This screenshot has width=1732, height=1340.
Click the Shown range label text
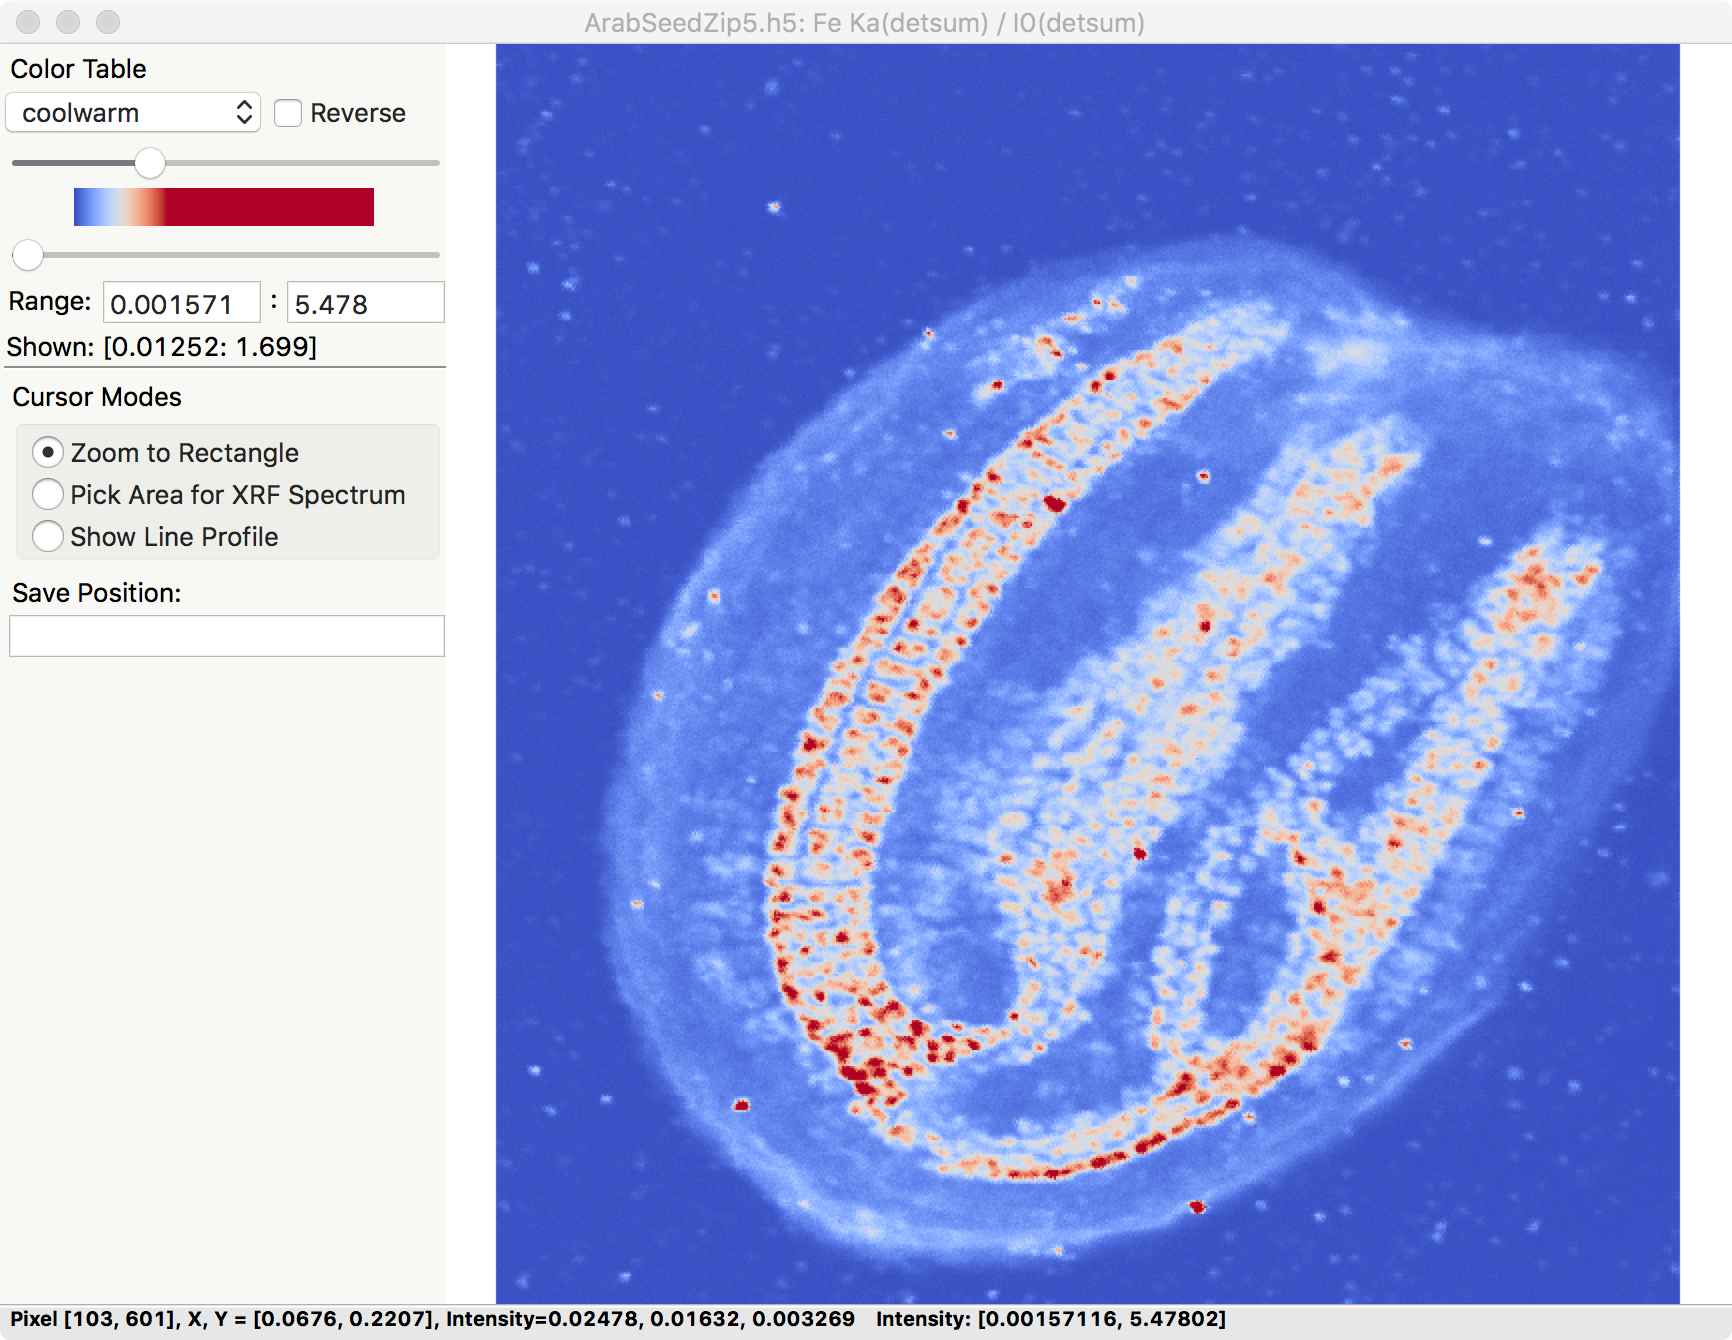pos(162,347)
